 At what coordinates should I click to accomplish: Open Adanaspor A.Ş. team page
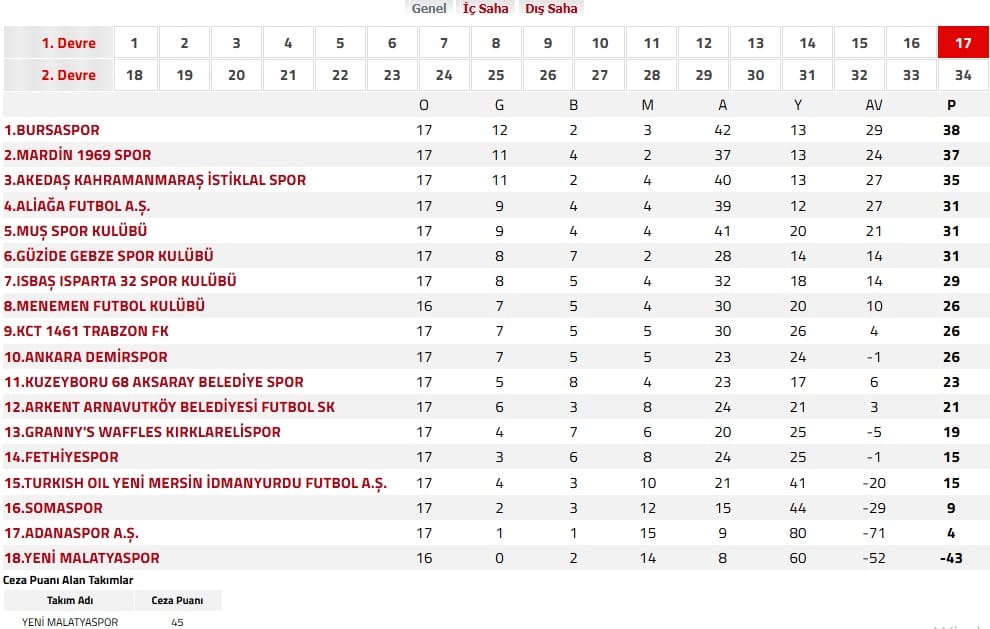(71, 533)
